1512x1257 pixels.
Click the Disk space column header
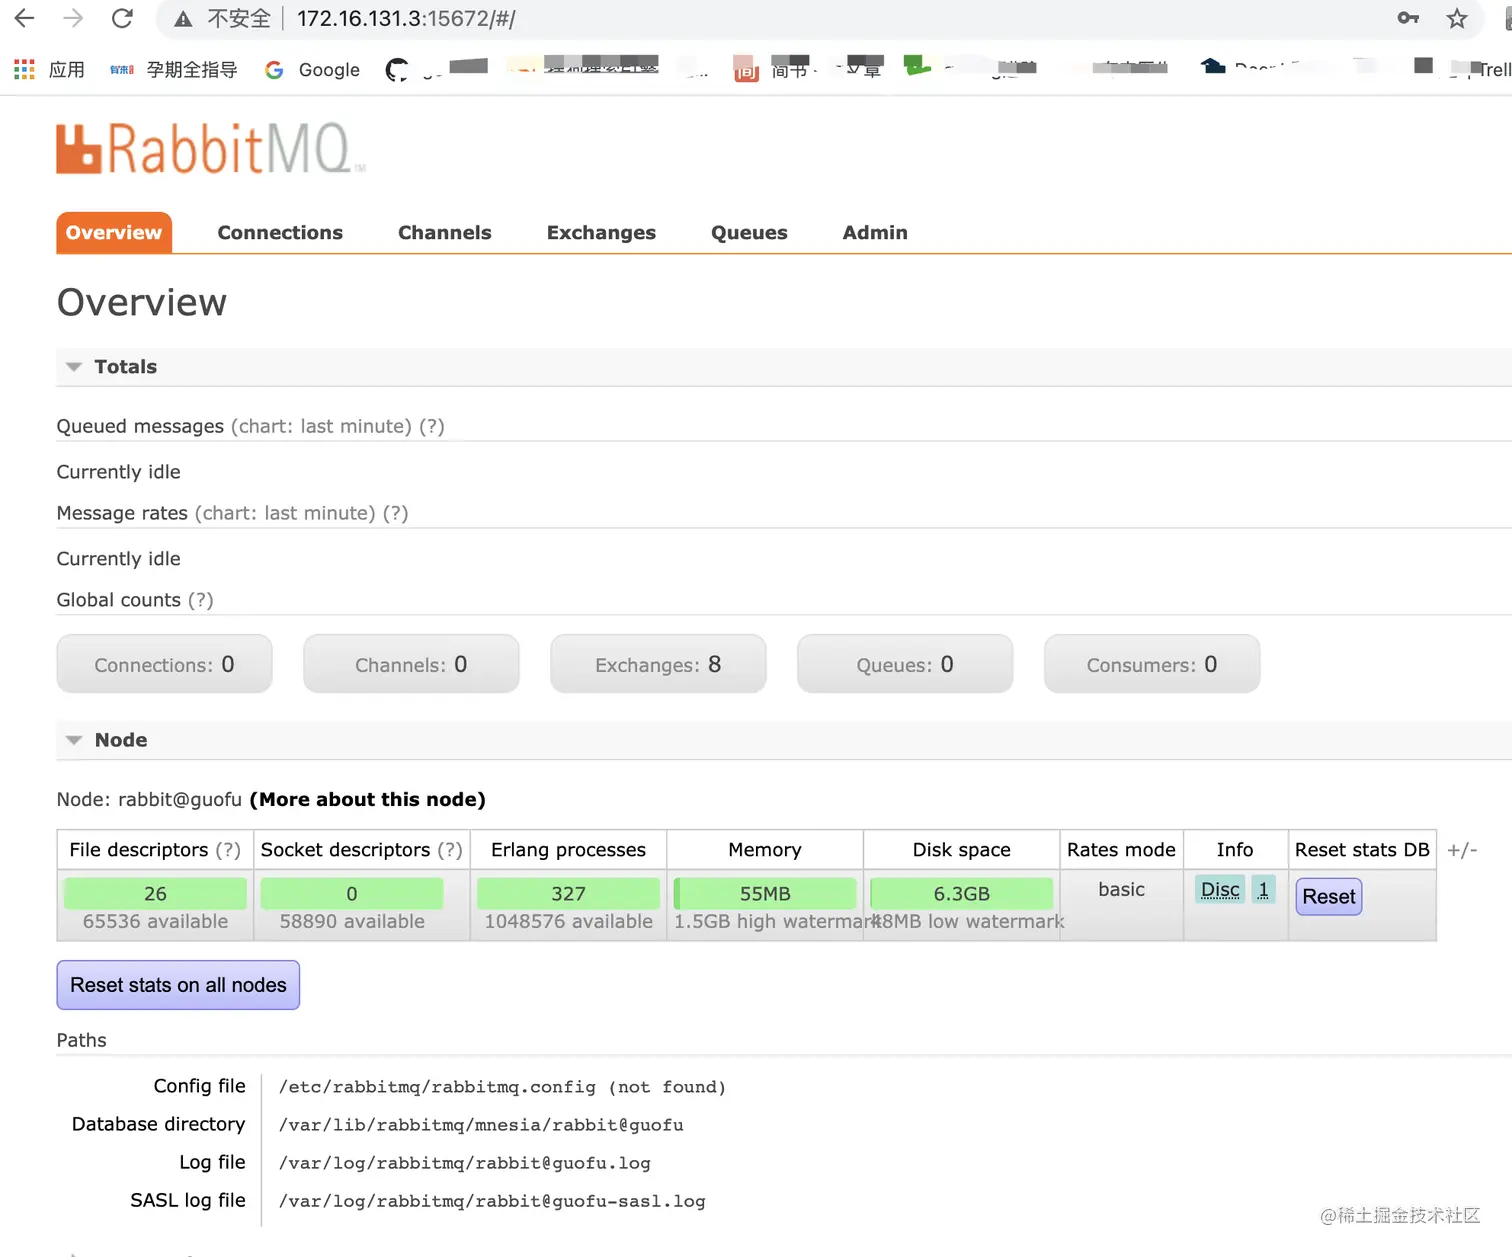[961, 850]
